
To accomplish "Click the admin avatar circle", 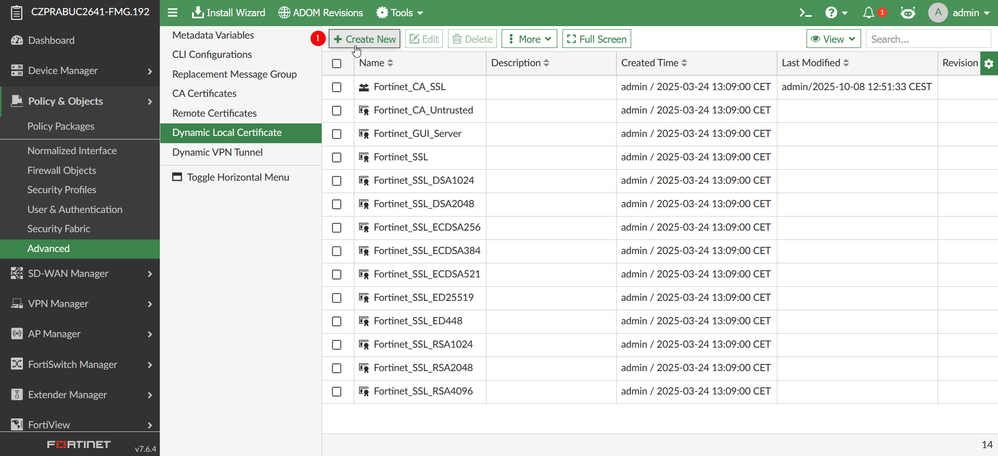I will coord(938,13).
